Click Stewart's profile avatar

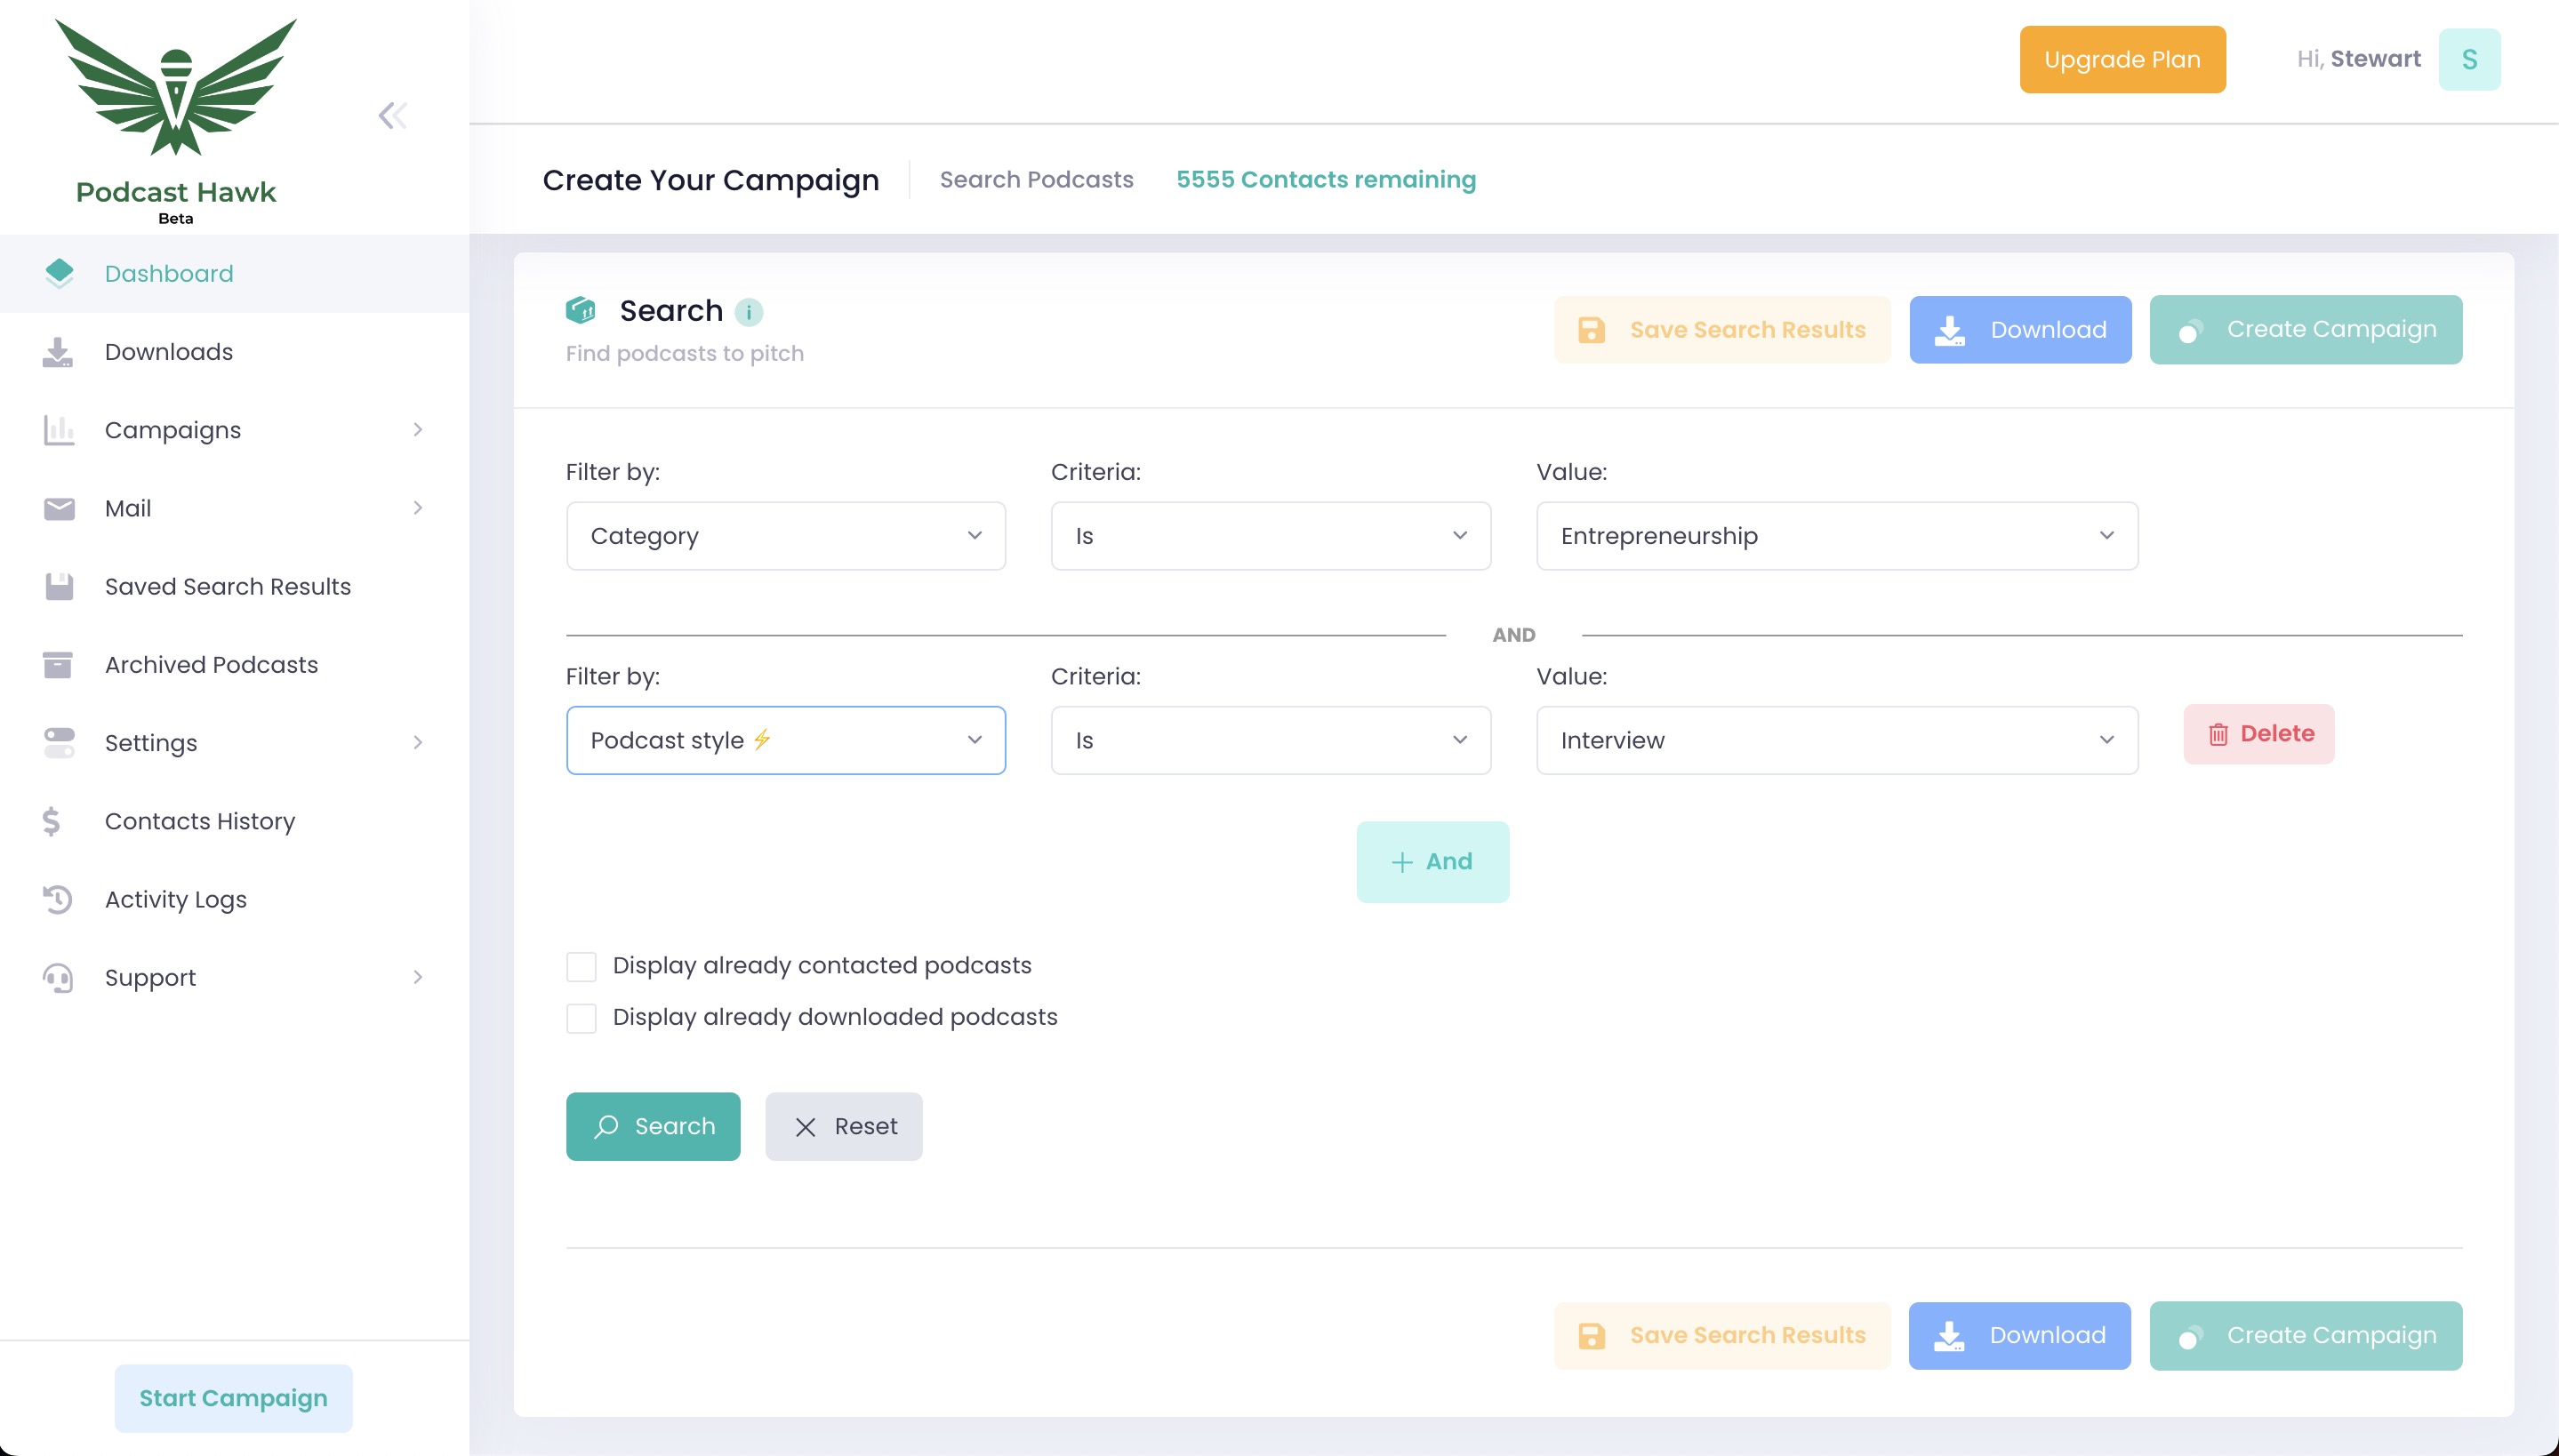point(2468,60)
